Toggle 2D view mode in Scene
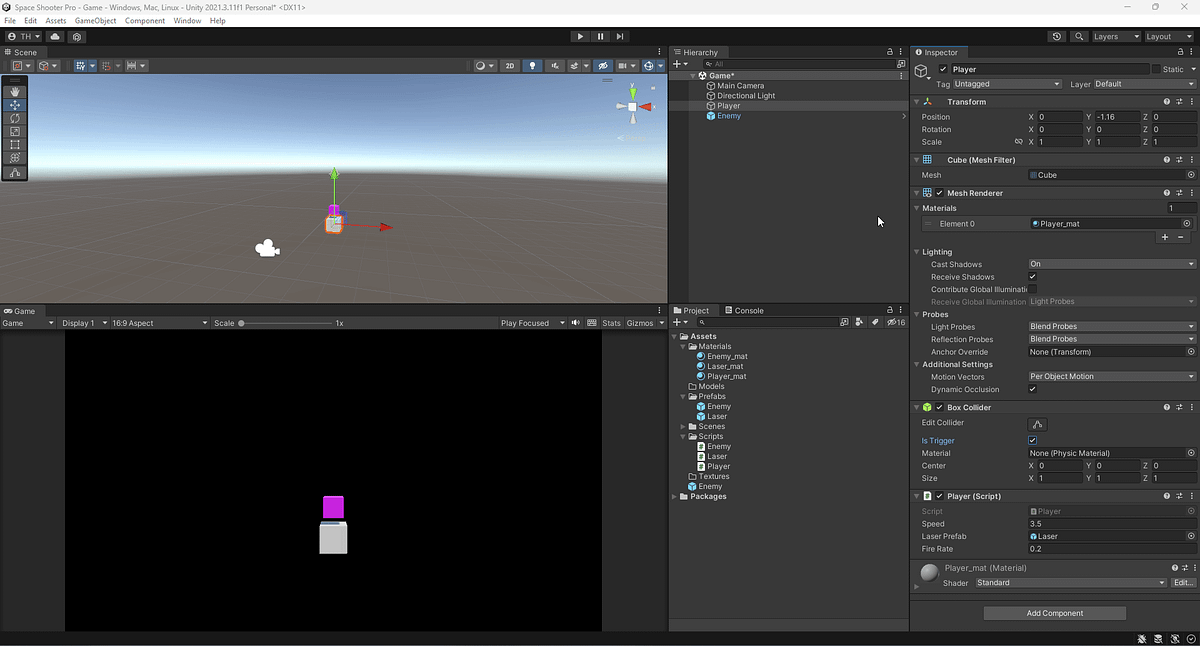The width and height of the screenshot is (1200, 646). pos(510,66)
